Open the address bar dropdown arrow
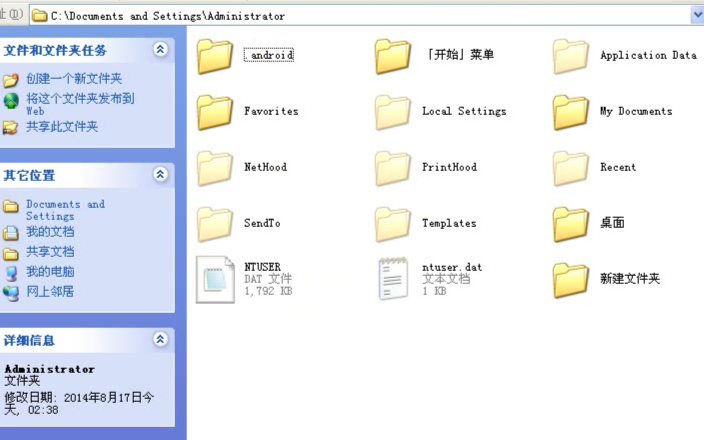This screenshot has width=704, height=440. pyautogui.click(x=697, y=15)
